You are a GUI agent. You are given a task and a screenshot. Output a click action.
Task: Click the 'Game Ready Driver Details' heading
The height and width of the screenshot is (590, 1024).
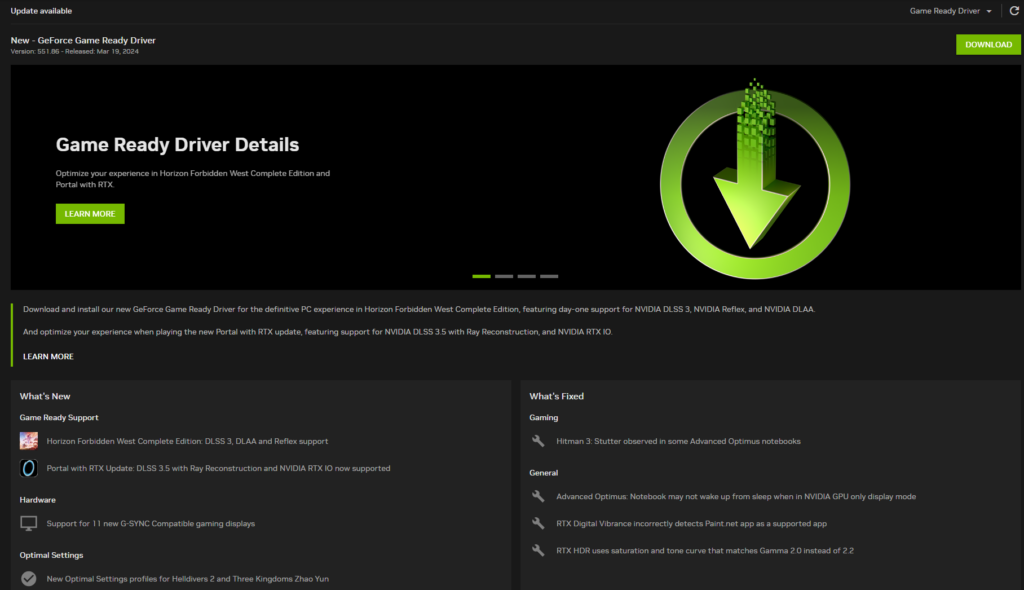click(x=177, y=144)
